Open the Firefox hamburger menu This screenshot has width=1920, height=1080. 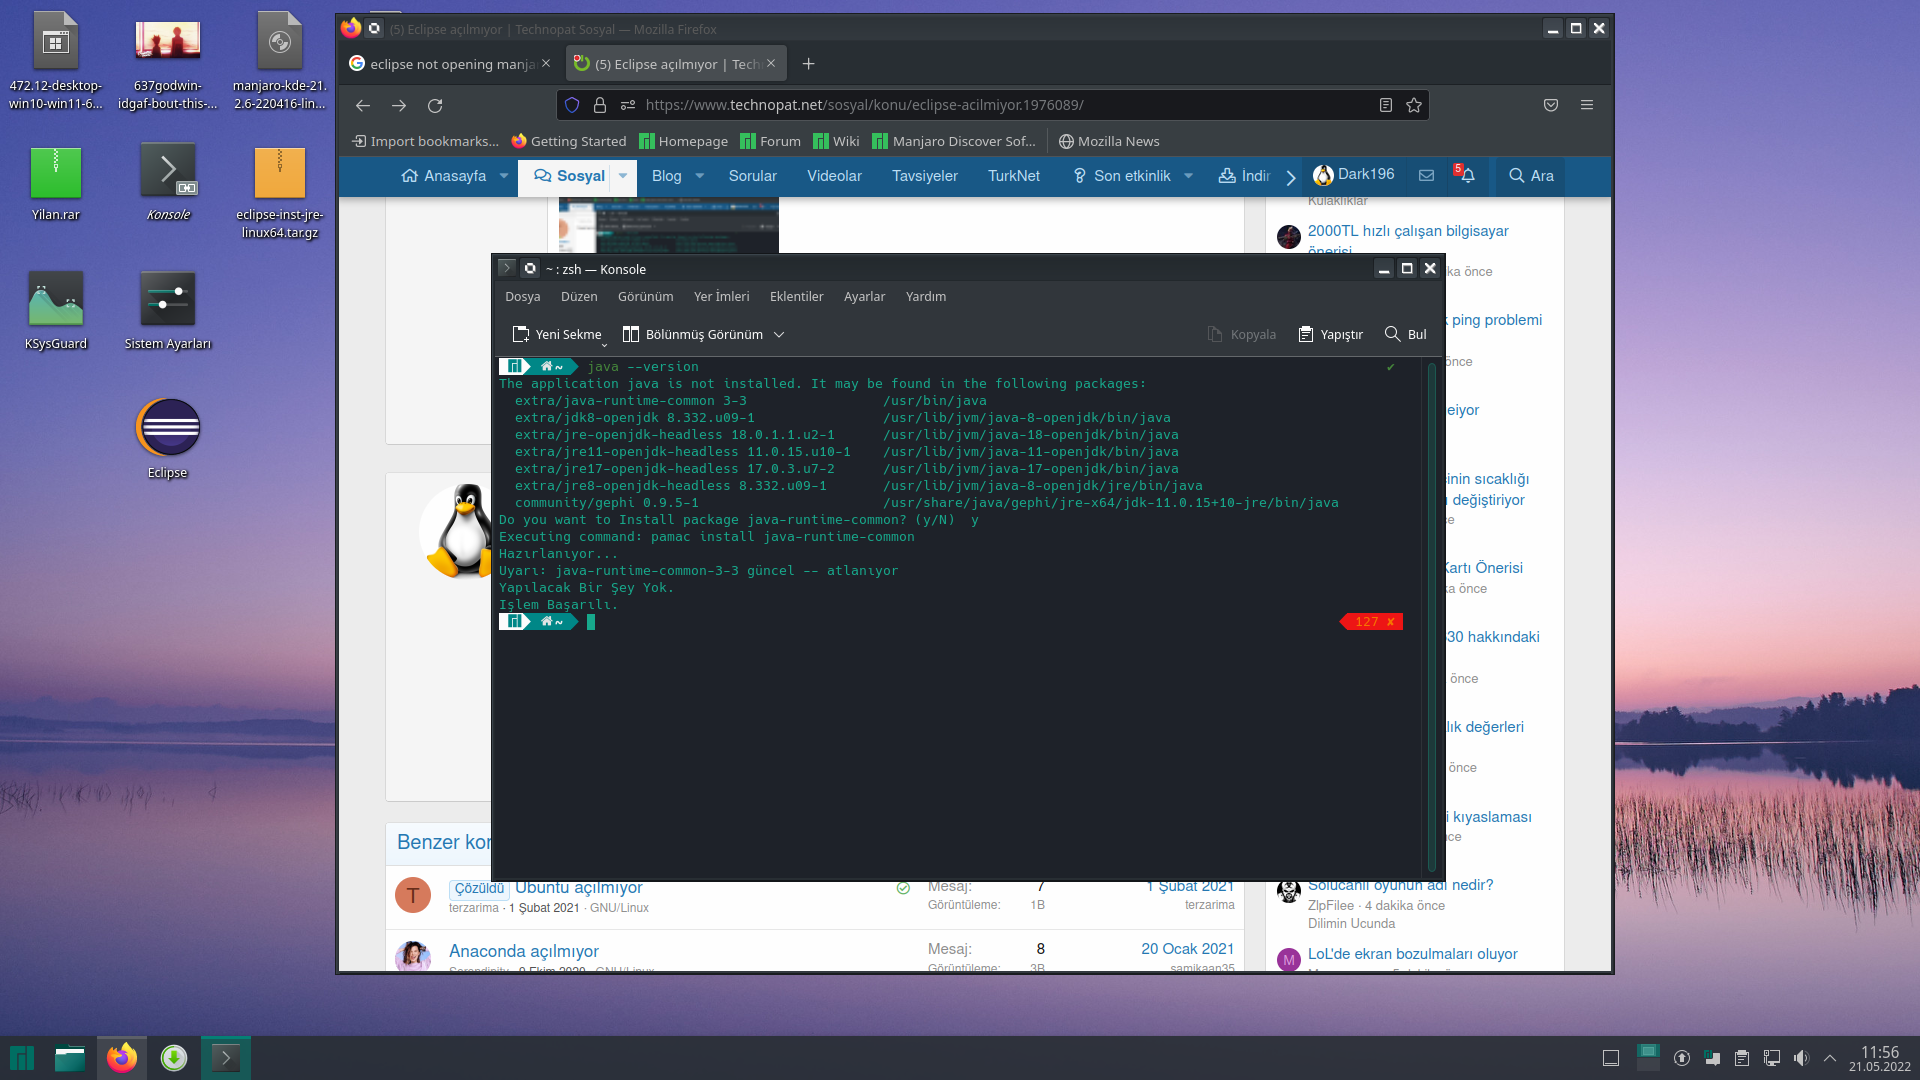click(x=1586, y=105)
